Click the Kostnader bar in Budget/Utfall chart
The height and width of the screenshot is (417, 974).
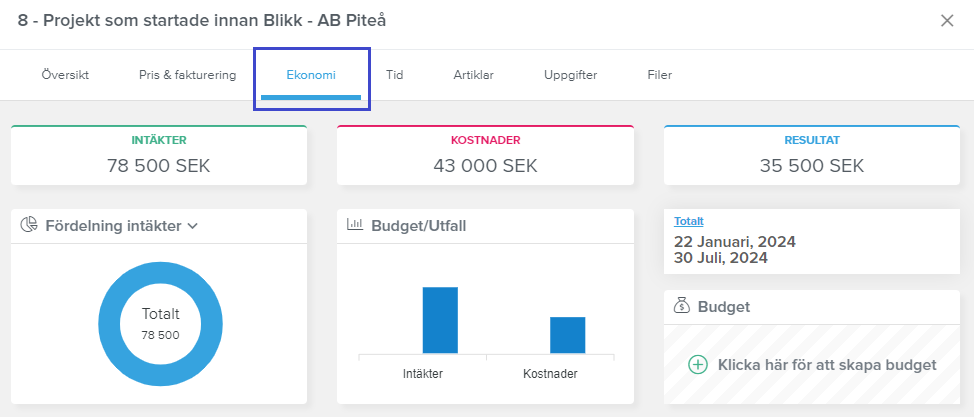pos(567,335)
